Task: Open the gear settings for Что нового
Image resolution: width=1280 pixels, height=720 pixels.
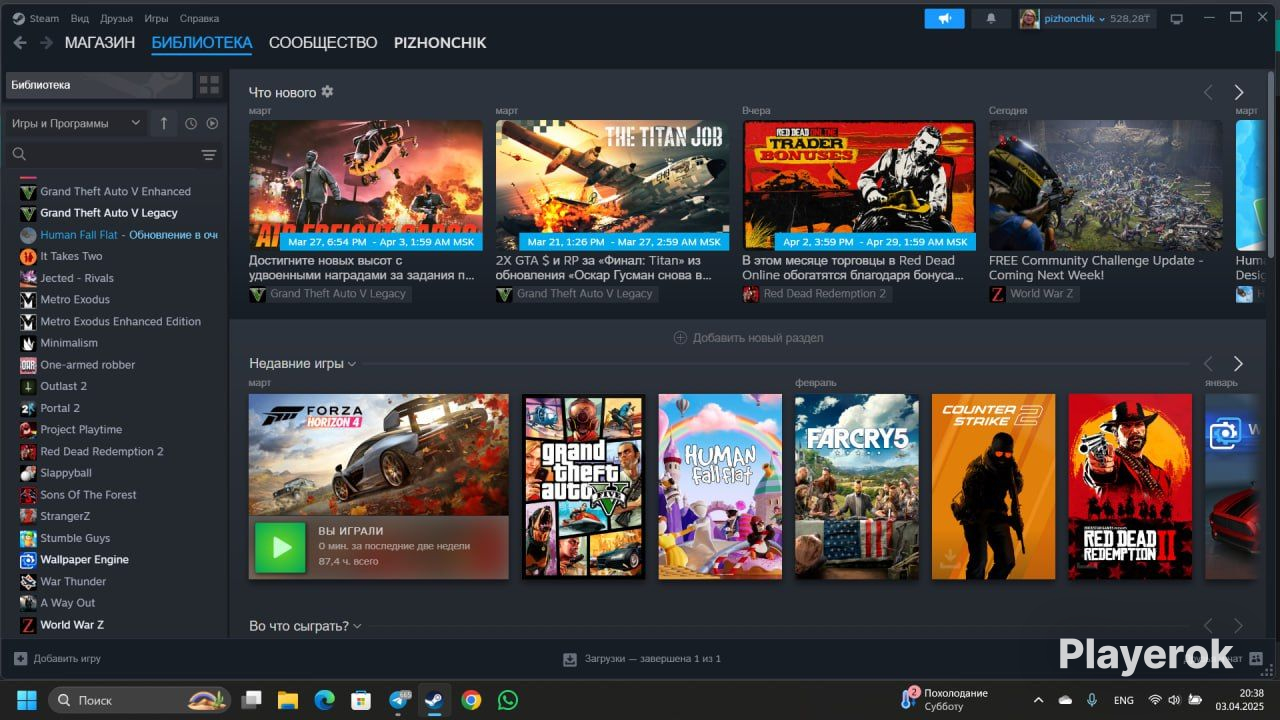Action: pyautogui.click(x=327, y=92)
